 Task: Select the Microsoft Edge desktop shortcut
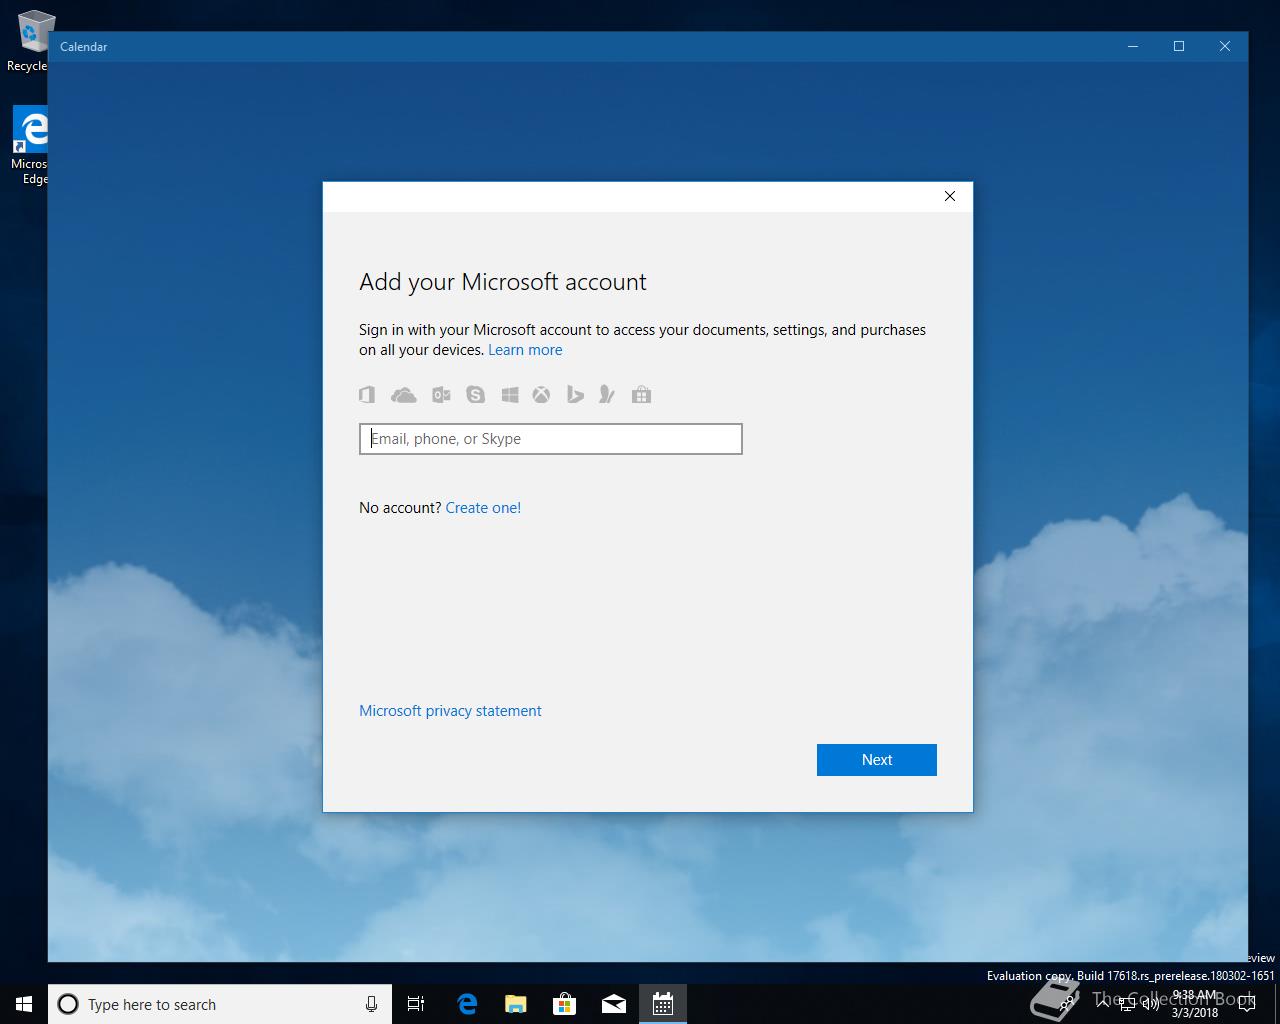point(30,146)
